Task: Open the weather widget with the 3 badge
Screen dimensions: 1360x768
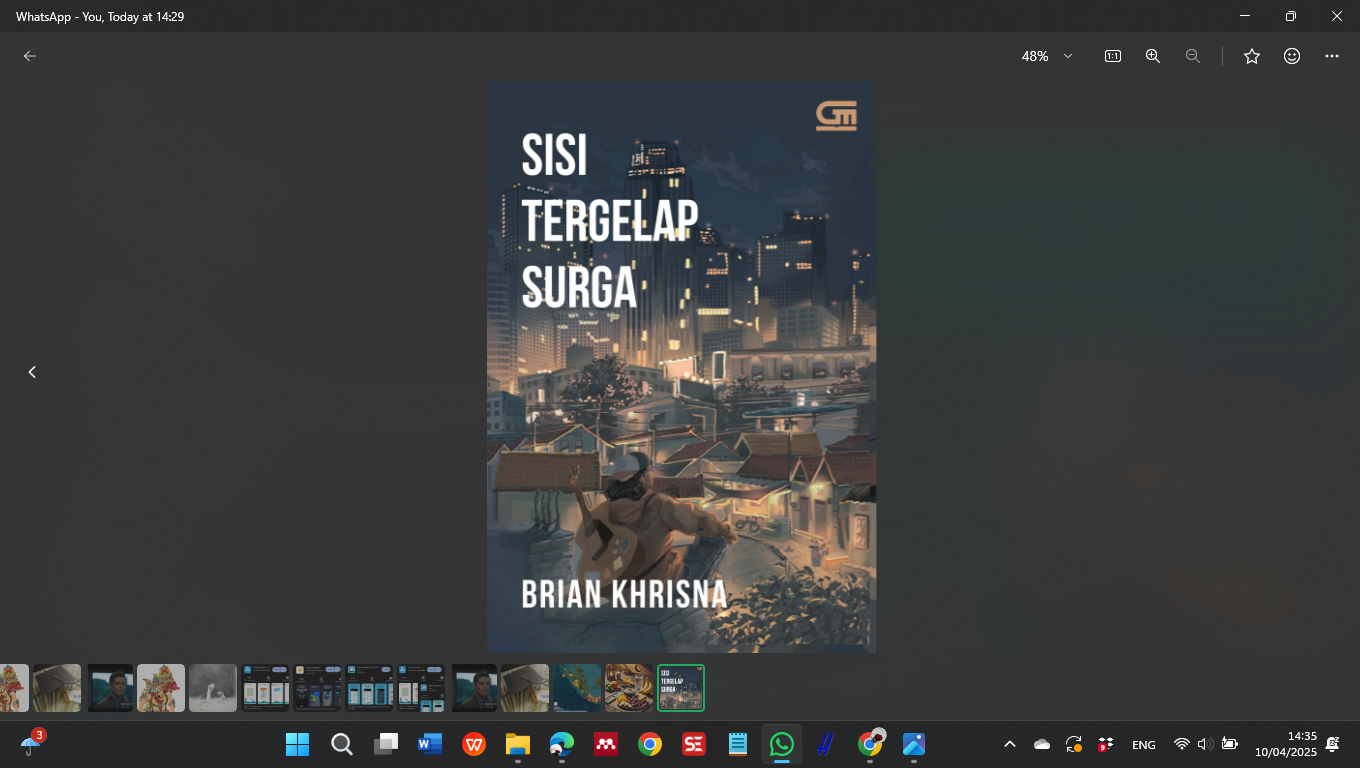Action: 32,743
